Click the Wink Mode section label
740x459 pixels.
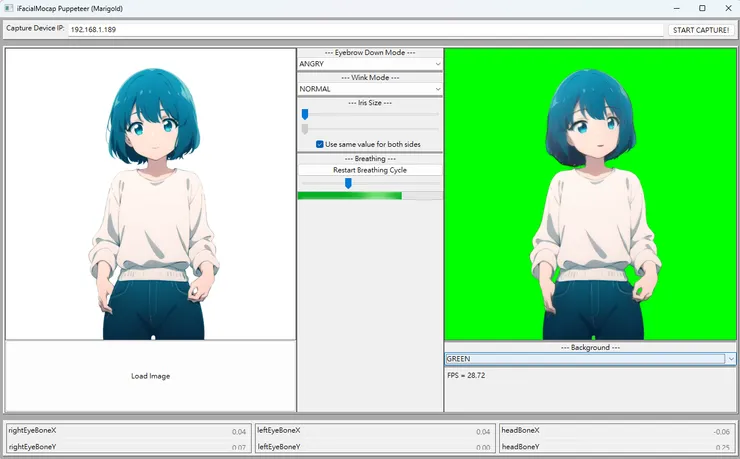(x=370, y=77)
